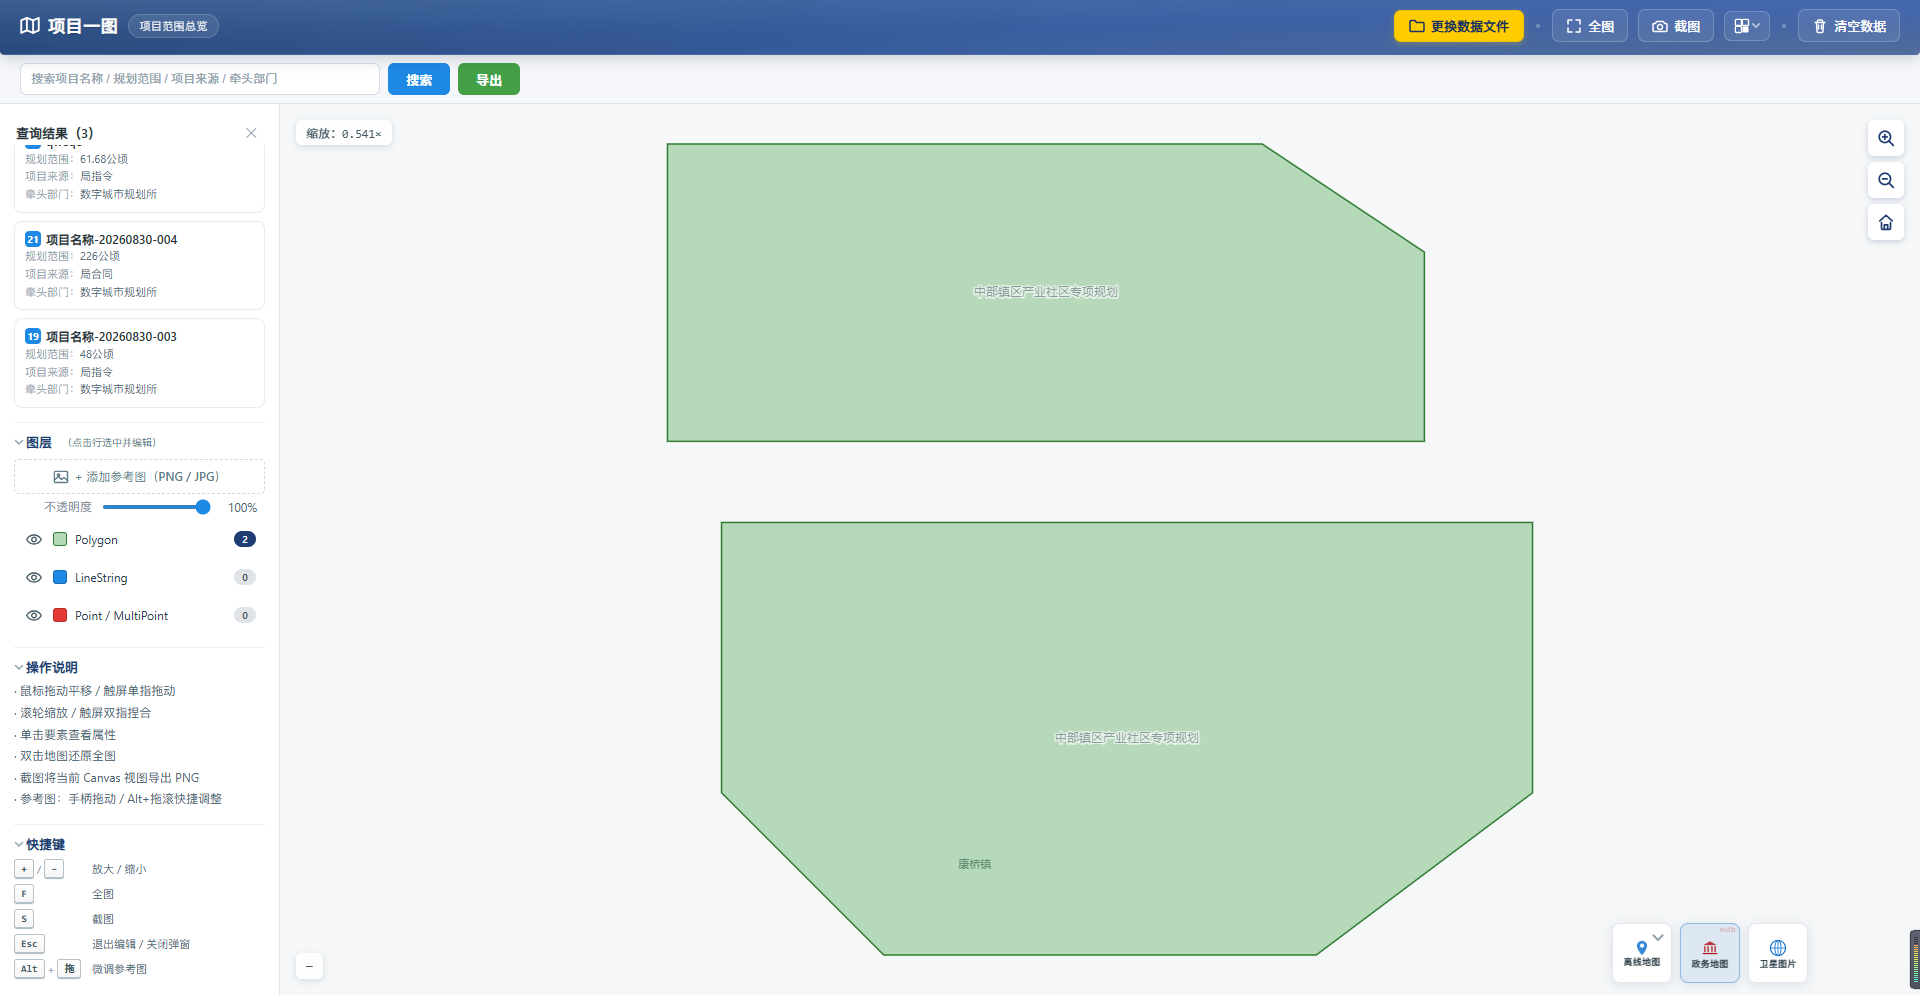Collapse the 操作说明 section
Image resolution: width=1920 pixels, height=995 pixels.
pyautogui.click(x=19, y=667)
